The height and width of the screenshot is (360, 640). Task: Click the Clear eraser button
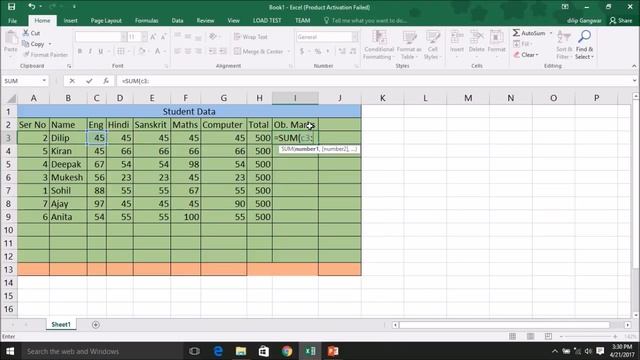[526, 54]
